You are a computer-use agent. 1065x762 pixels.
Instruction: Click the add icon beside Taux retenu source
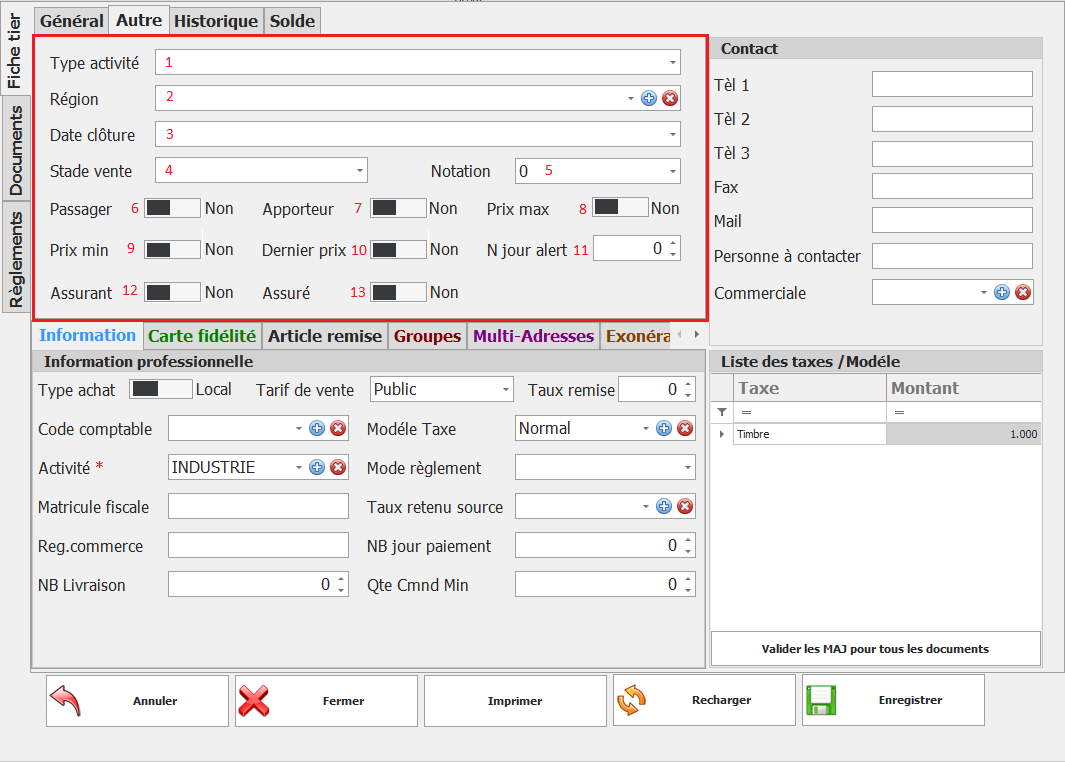coord(664,507)
